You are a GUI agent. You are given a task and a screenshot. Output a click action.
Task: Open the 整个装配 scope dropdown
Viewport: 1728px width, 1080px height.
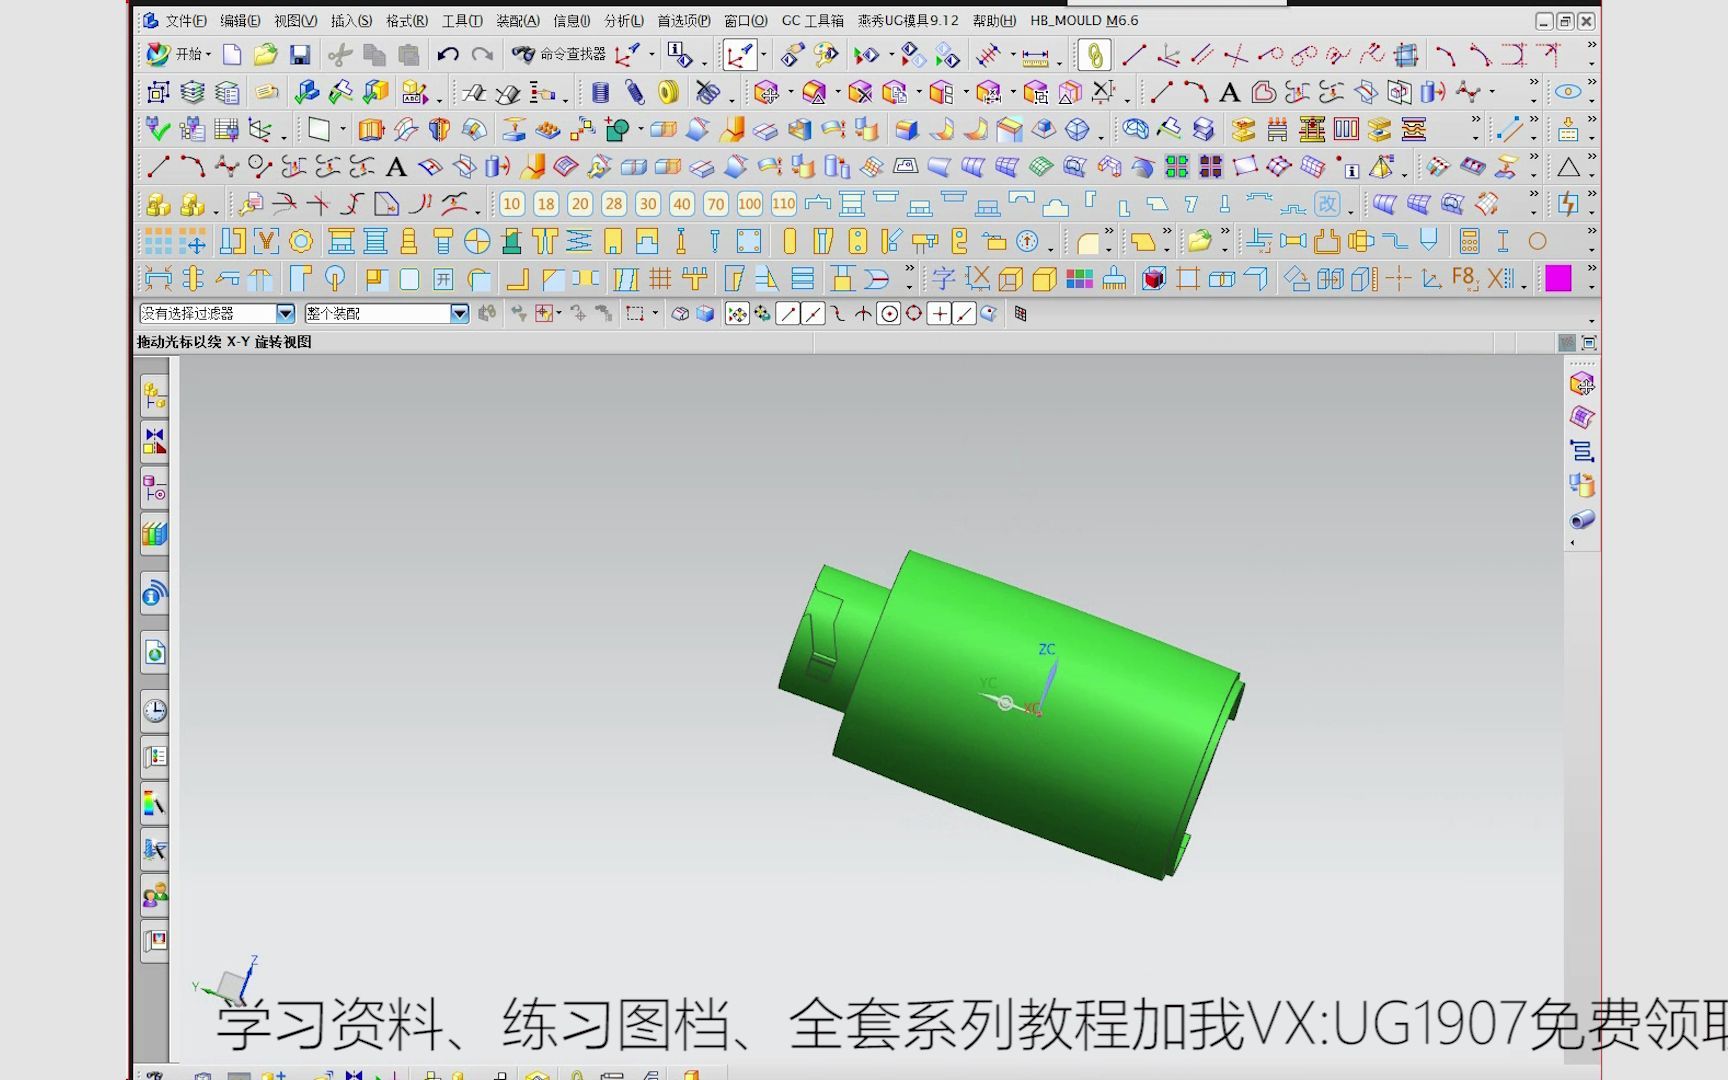(459, 313)
